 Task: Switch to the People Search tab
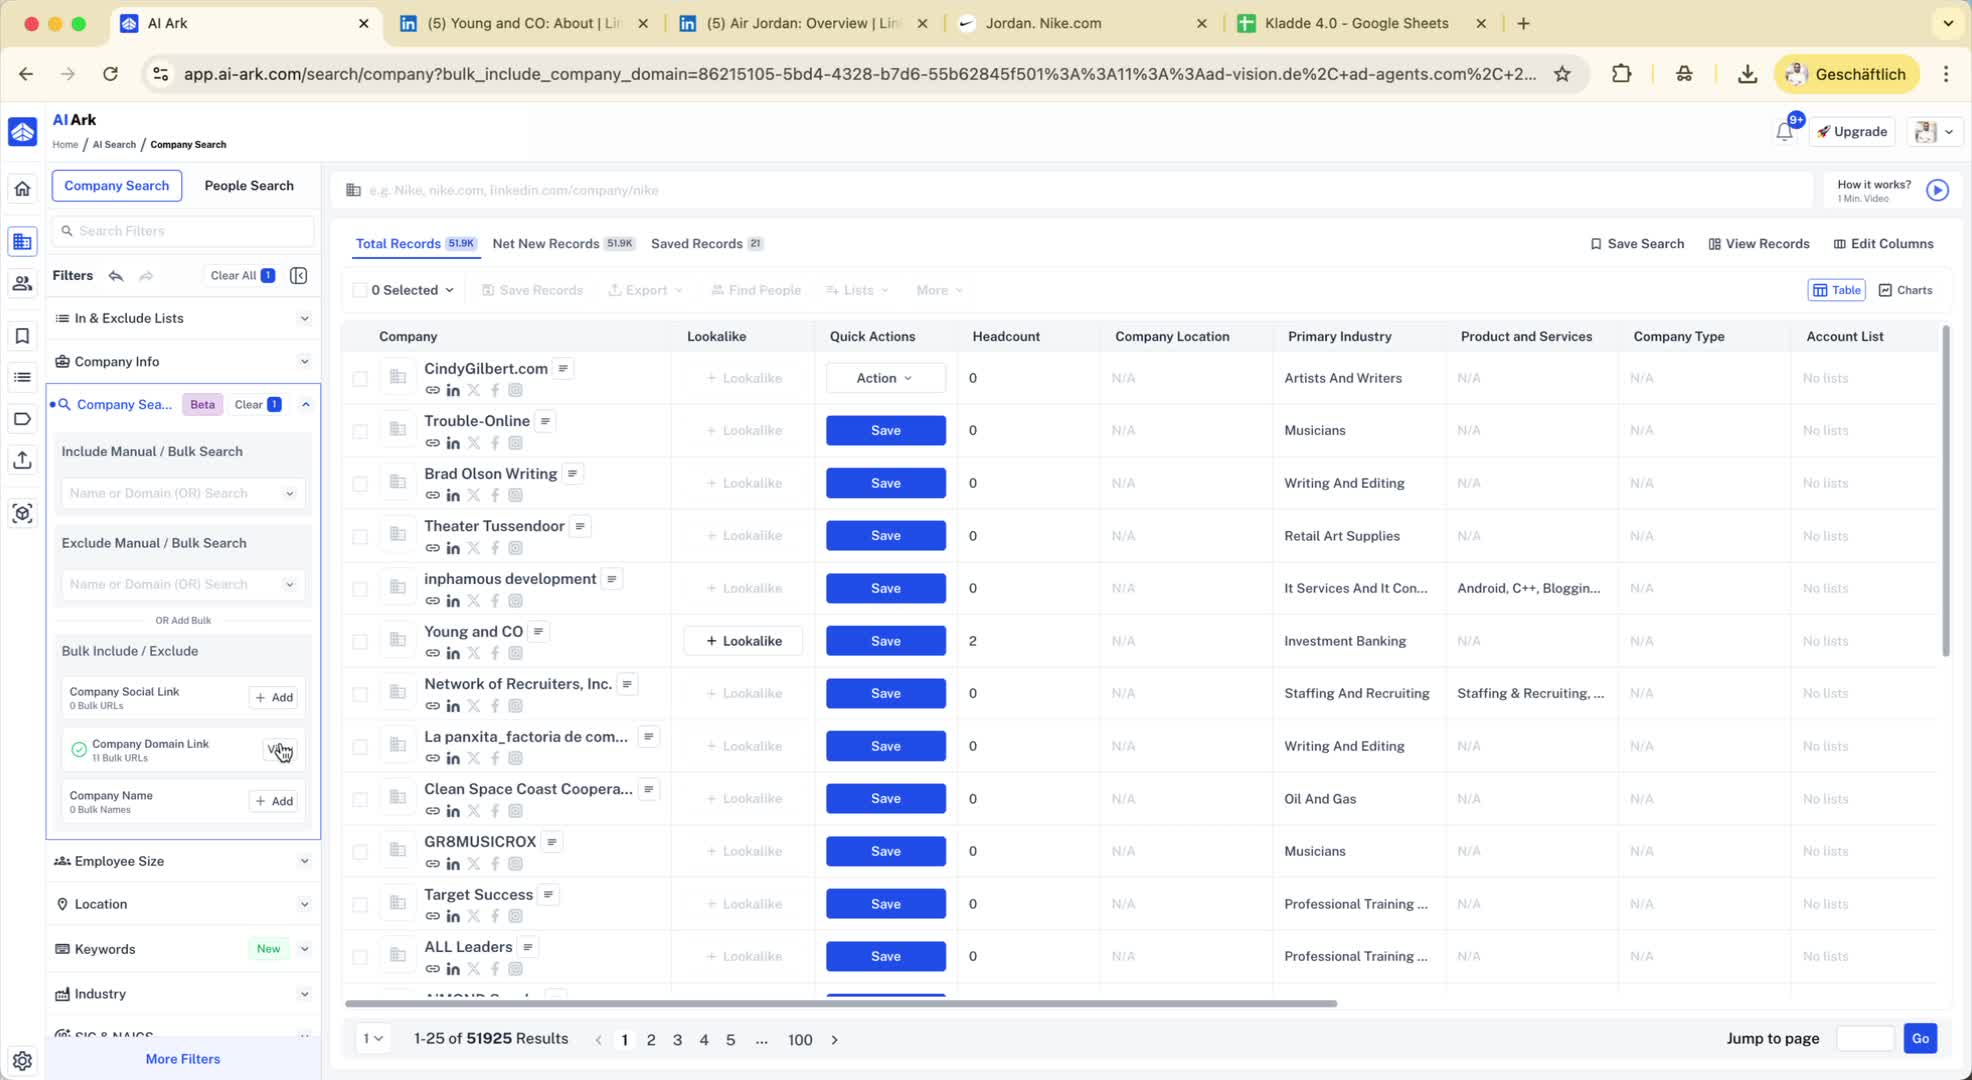coord(249,186)
